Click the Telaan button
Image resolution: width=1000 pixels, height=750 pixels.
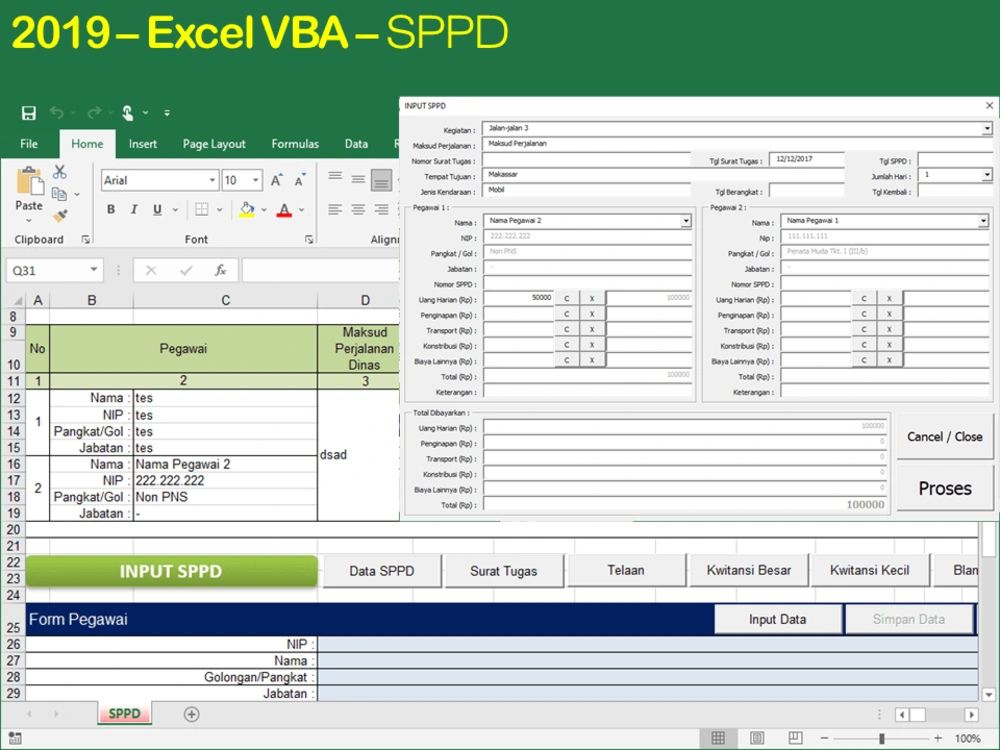click(x=626, y=570)
